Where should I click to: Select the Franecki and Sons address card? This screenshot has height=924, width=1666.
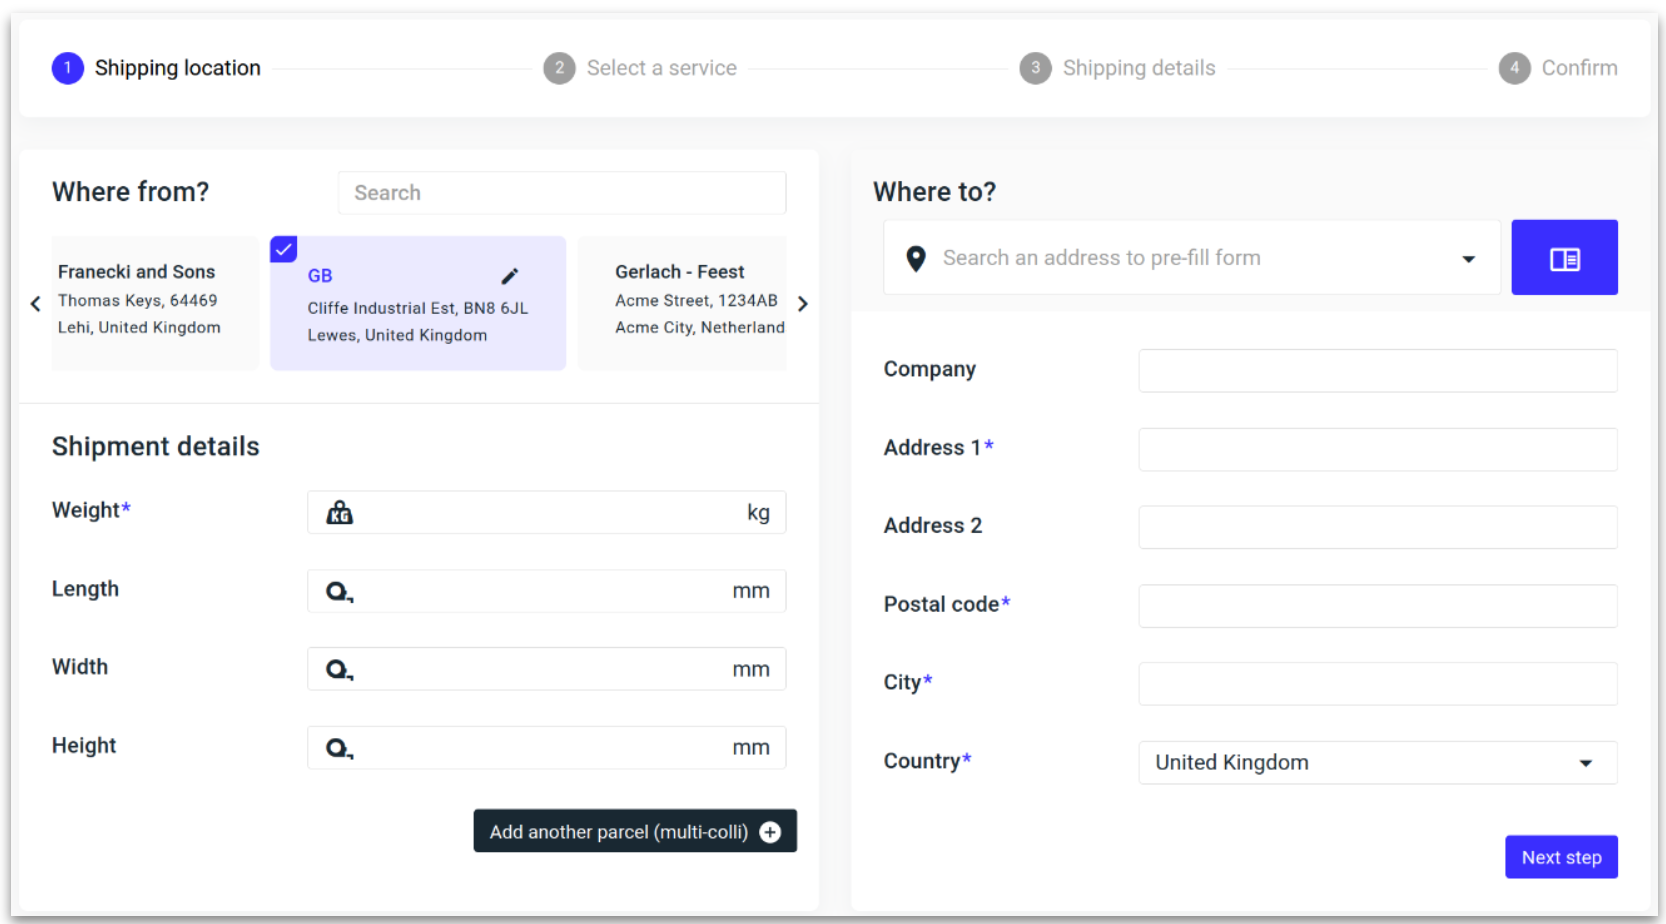(154, 302)
